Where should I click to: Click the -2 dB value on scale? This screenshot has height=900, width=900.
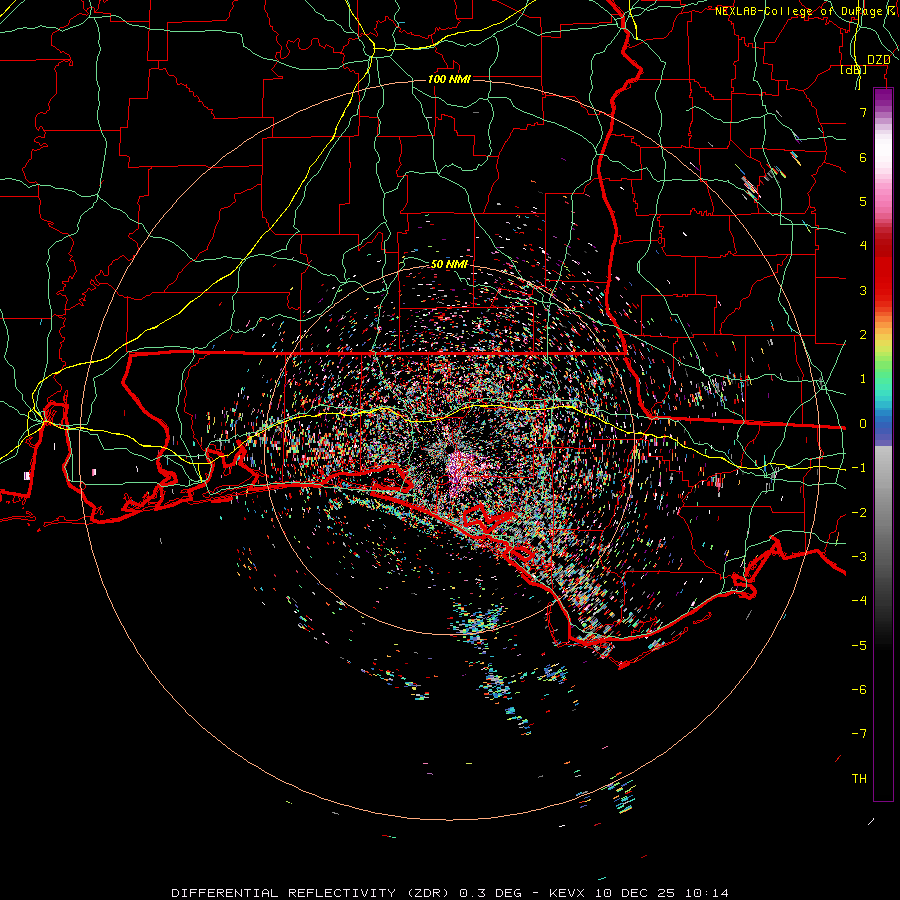pos(859,513)
